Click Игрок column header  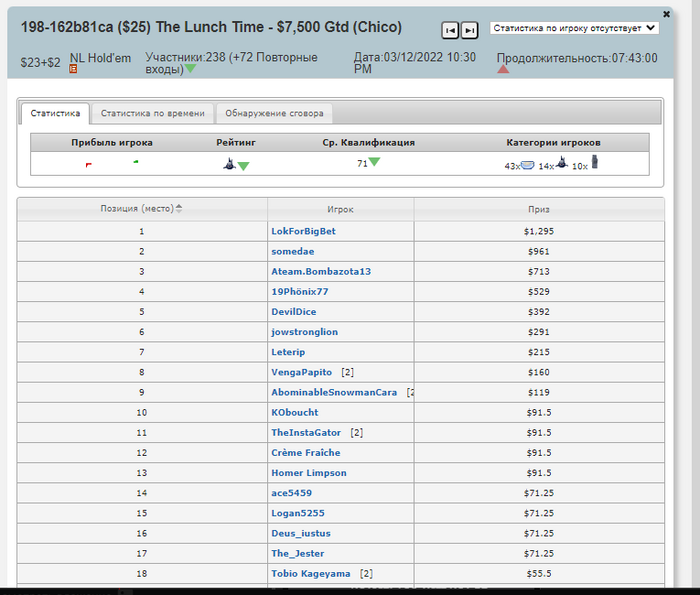[x=340, y=209]
